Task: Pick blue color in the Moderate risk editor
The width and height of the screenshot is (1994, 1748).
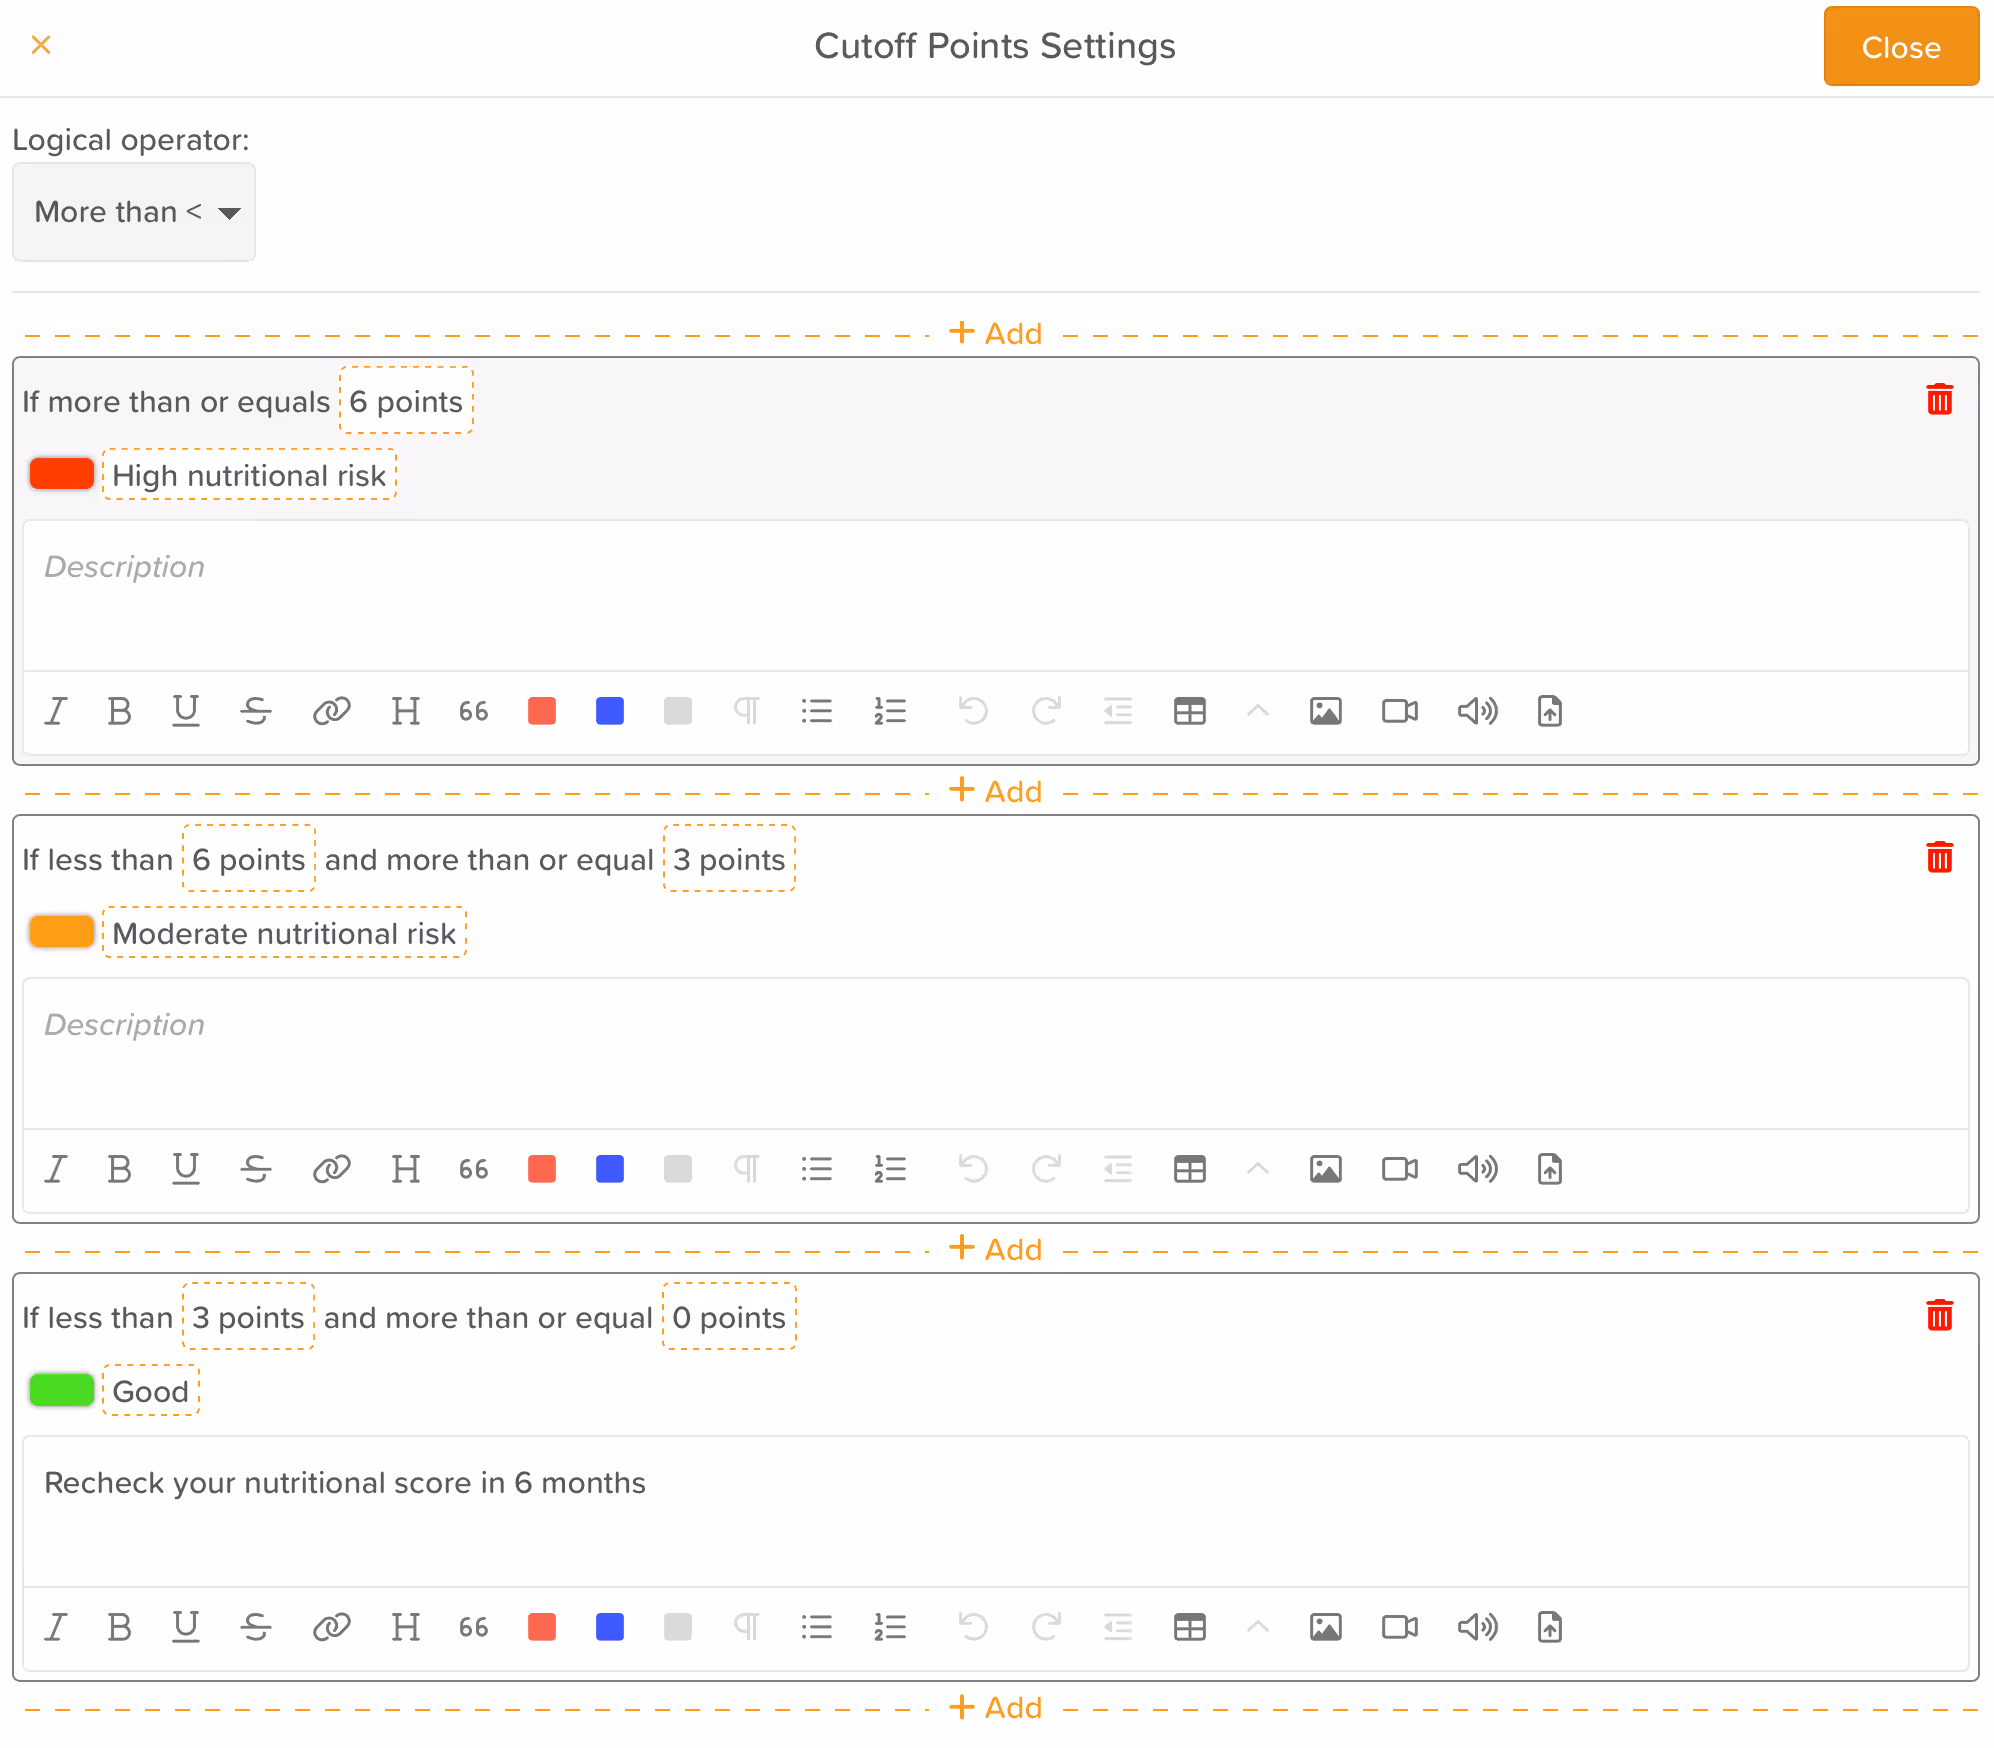Action: pyautogui.click(x=610, y=1169)
